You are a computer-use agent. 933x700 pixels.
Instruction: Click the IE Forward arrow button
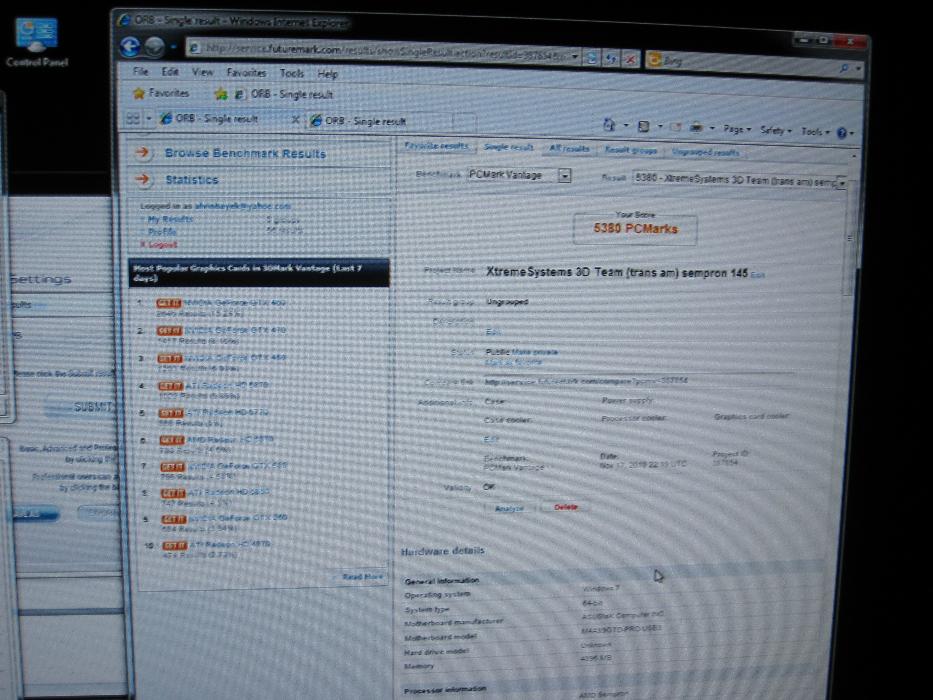pyautogui.click(x=155, y=47)
